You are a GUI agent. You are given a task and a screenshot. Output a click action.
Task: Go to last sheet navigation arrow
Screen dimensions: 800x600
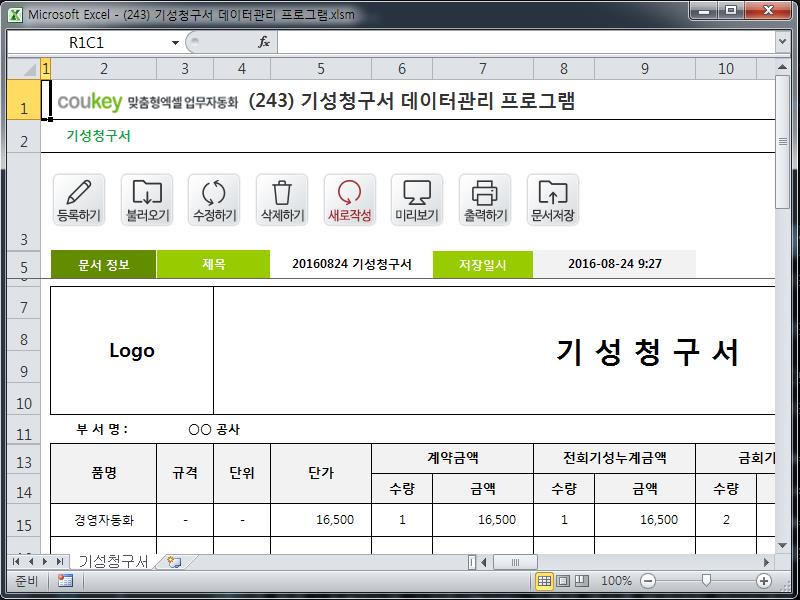click(x=60, y=562)
